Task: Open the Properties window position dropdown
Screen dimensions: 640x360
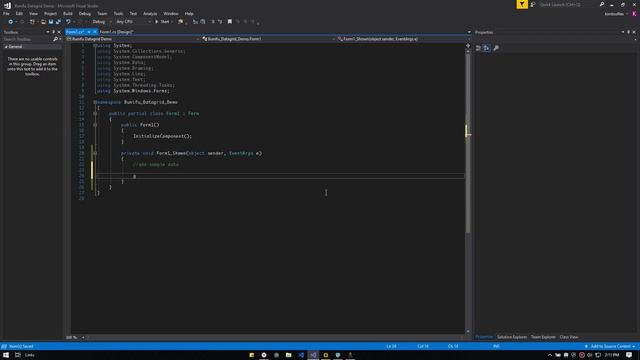Action: [623, 32]
